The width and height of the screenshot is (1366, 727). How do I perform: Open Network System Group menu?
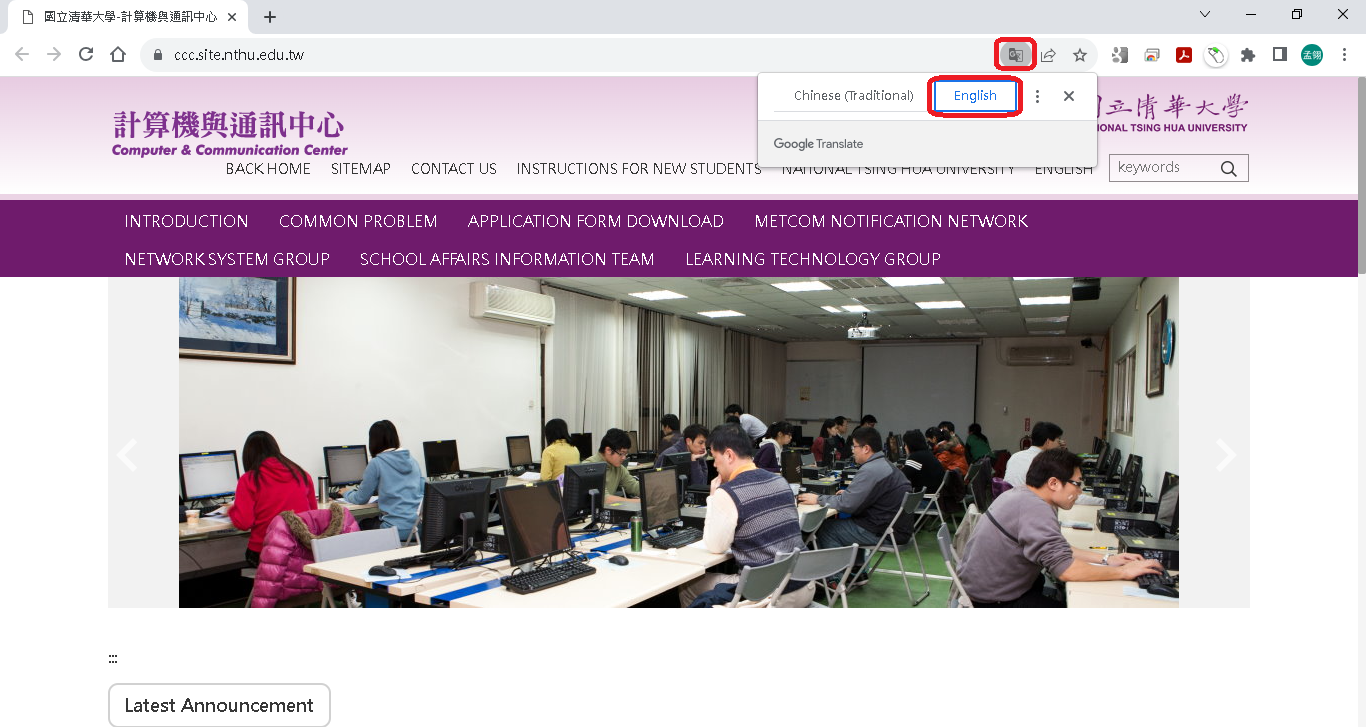point(227,259)
